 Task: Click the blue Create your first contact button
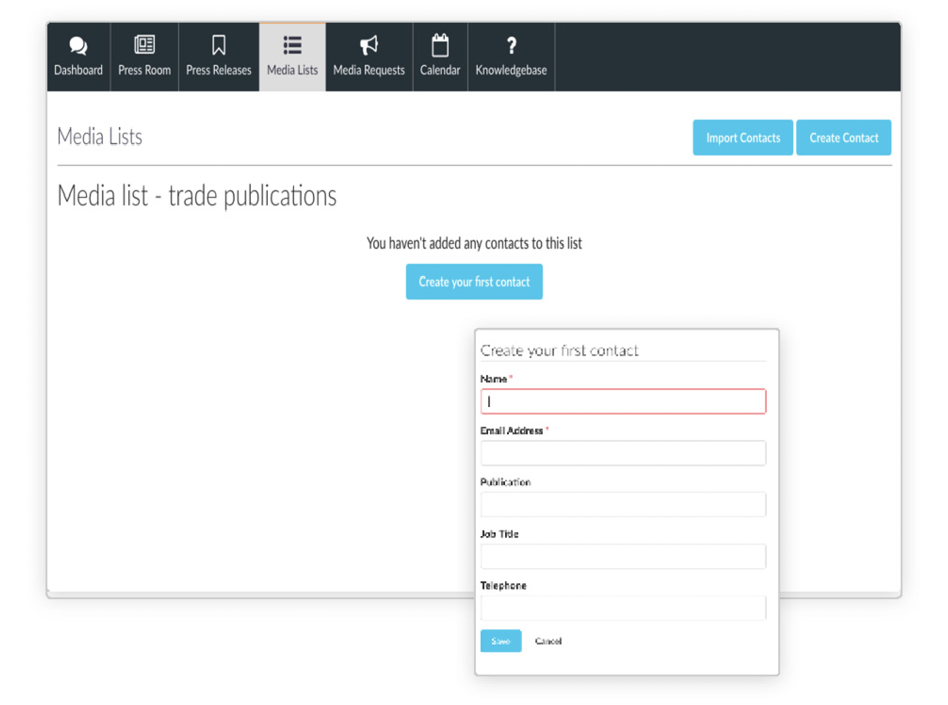point(474,282)
